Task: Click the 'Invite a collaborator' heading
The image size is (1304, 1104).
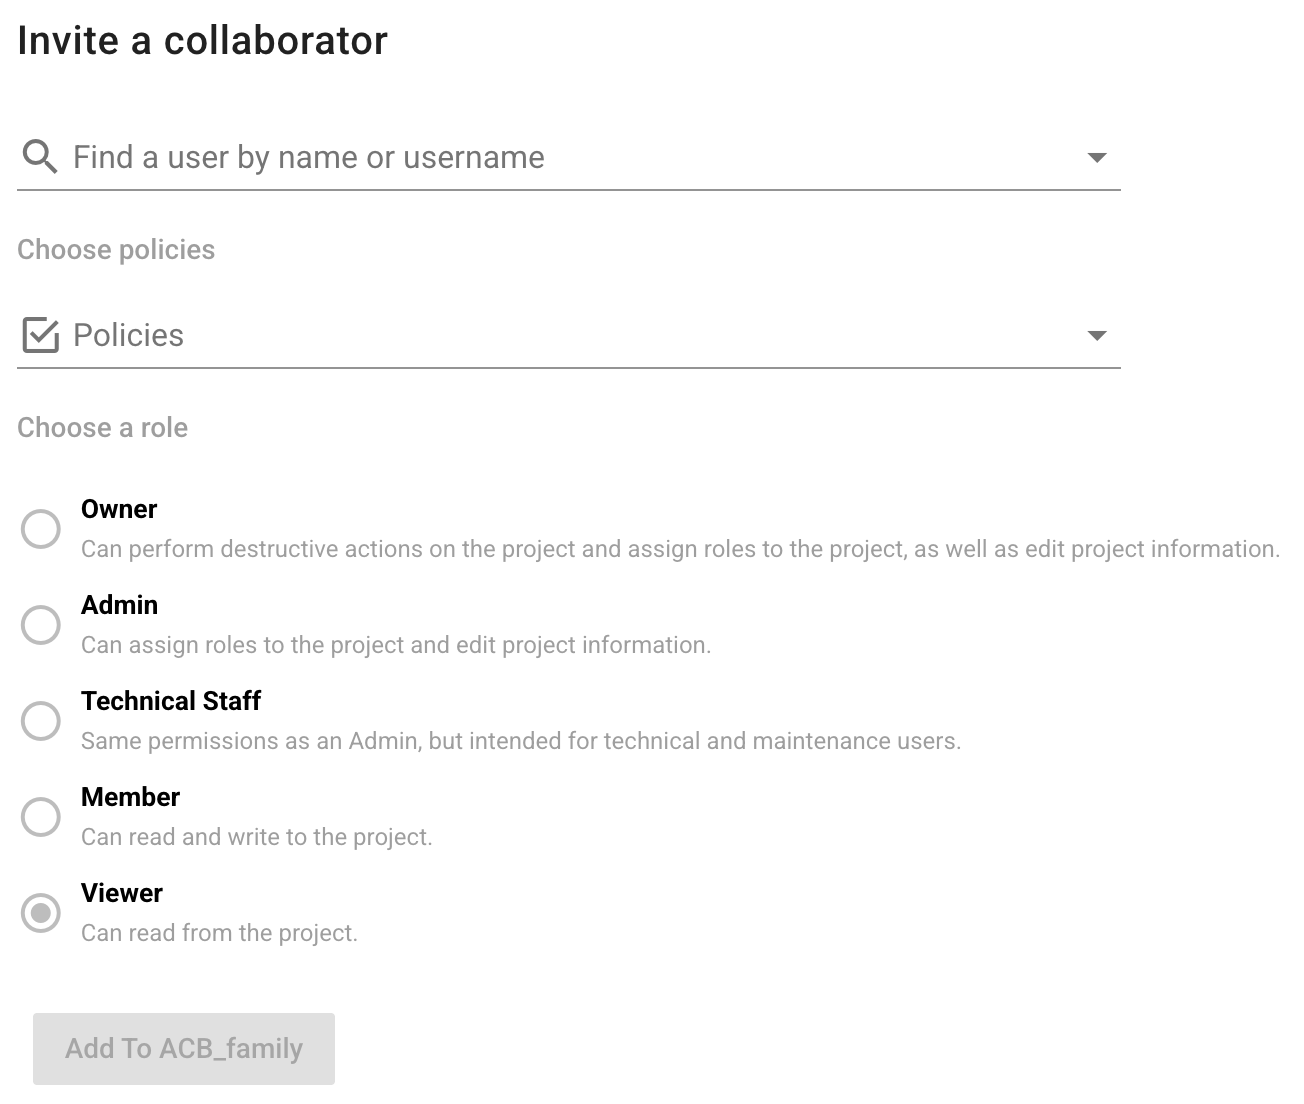Action: pos(202,41)
